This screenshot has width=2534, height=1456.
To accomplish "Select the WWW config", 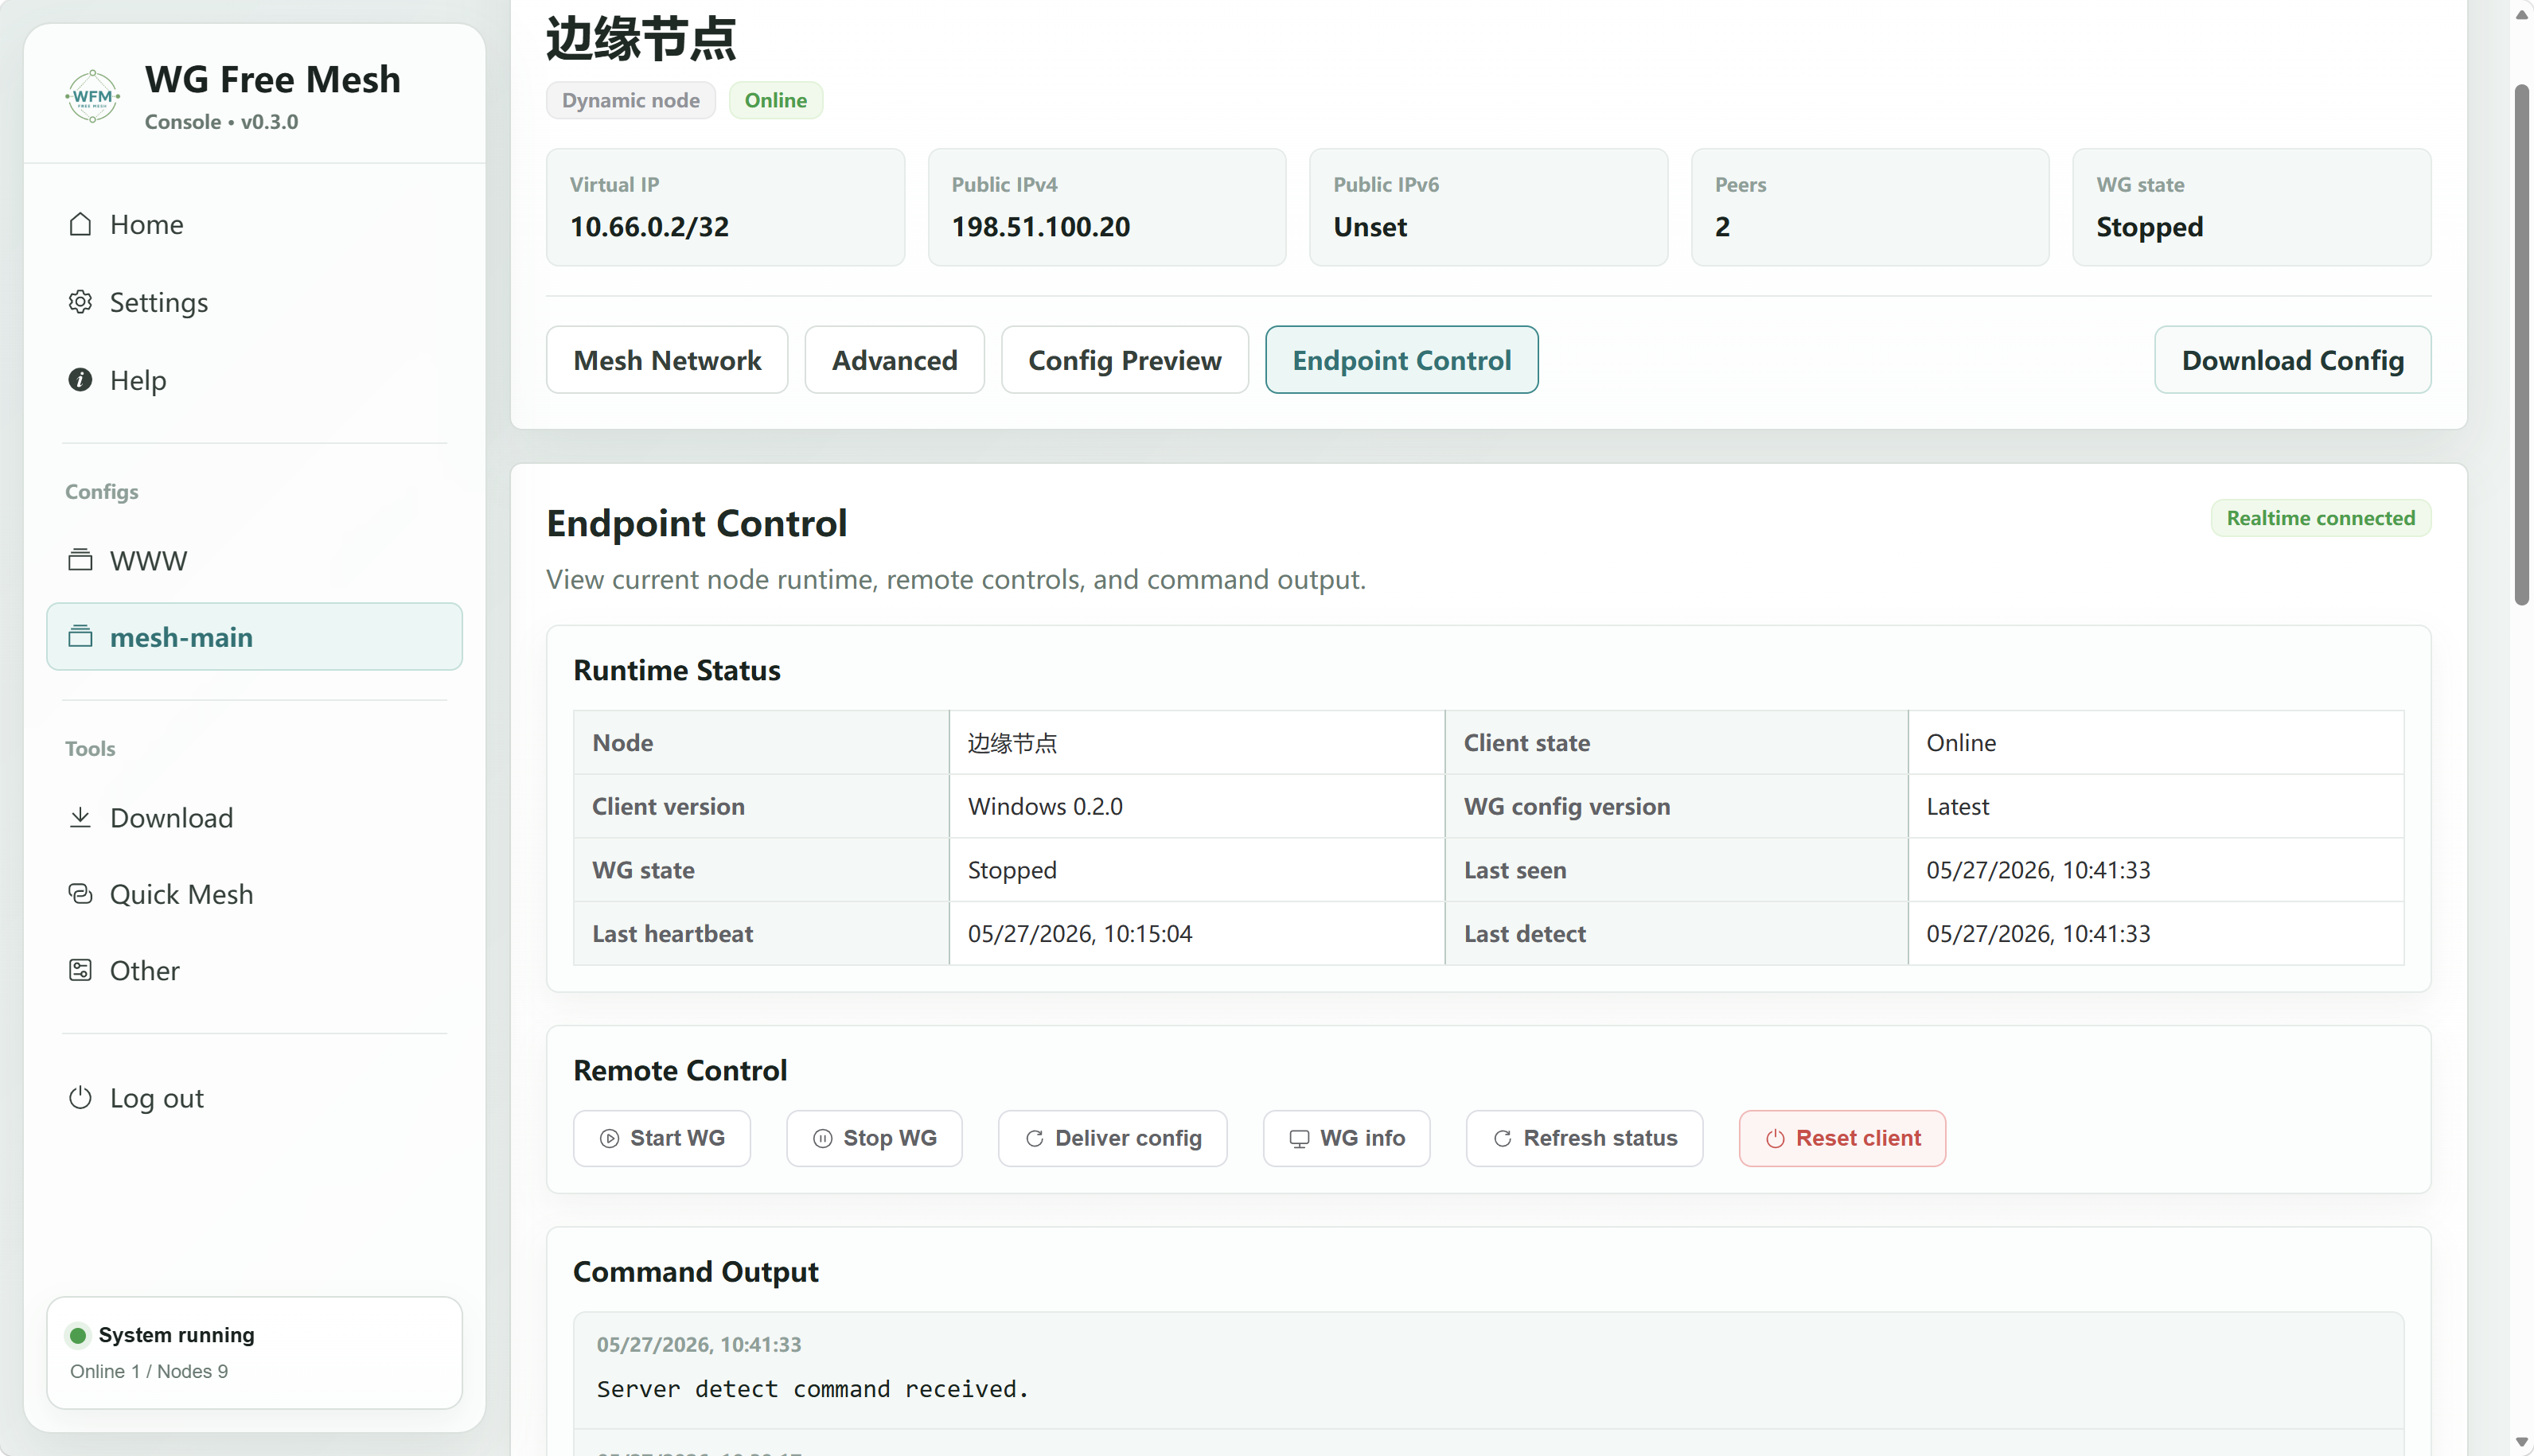I will pos(254,560).
